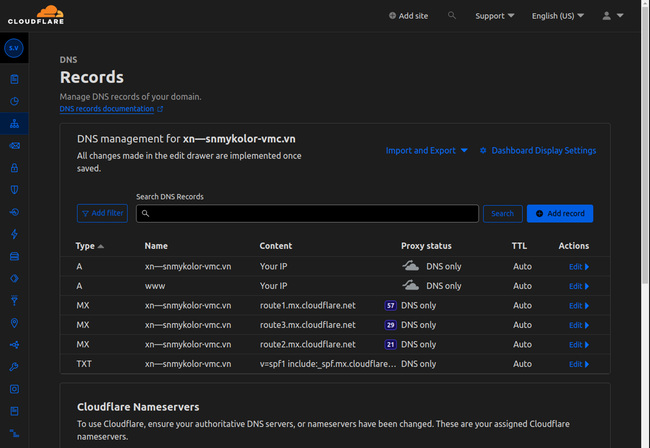
Task: Click priority 21 badge for route2
Action: (x=390, y=344)
